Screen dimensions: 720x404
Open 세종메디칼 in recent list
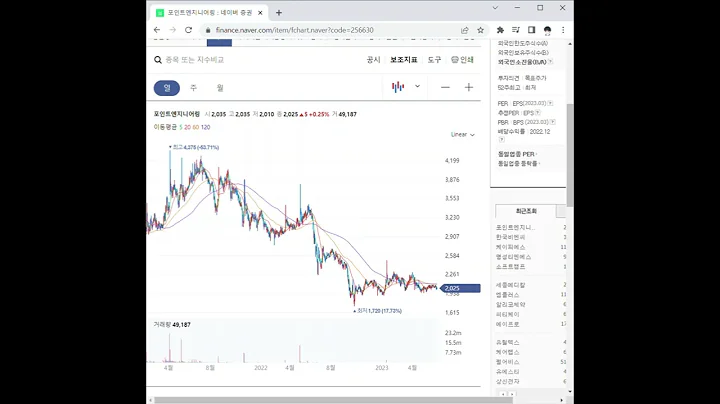[x=510, y=285]
